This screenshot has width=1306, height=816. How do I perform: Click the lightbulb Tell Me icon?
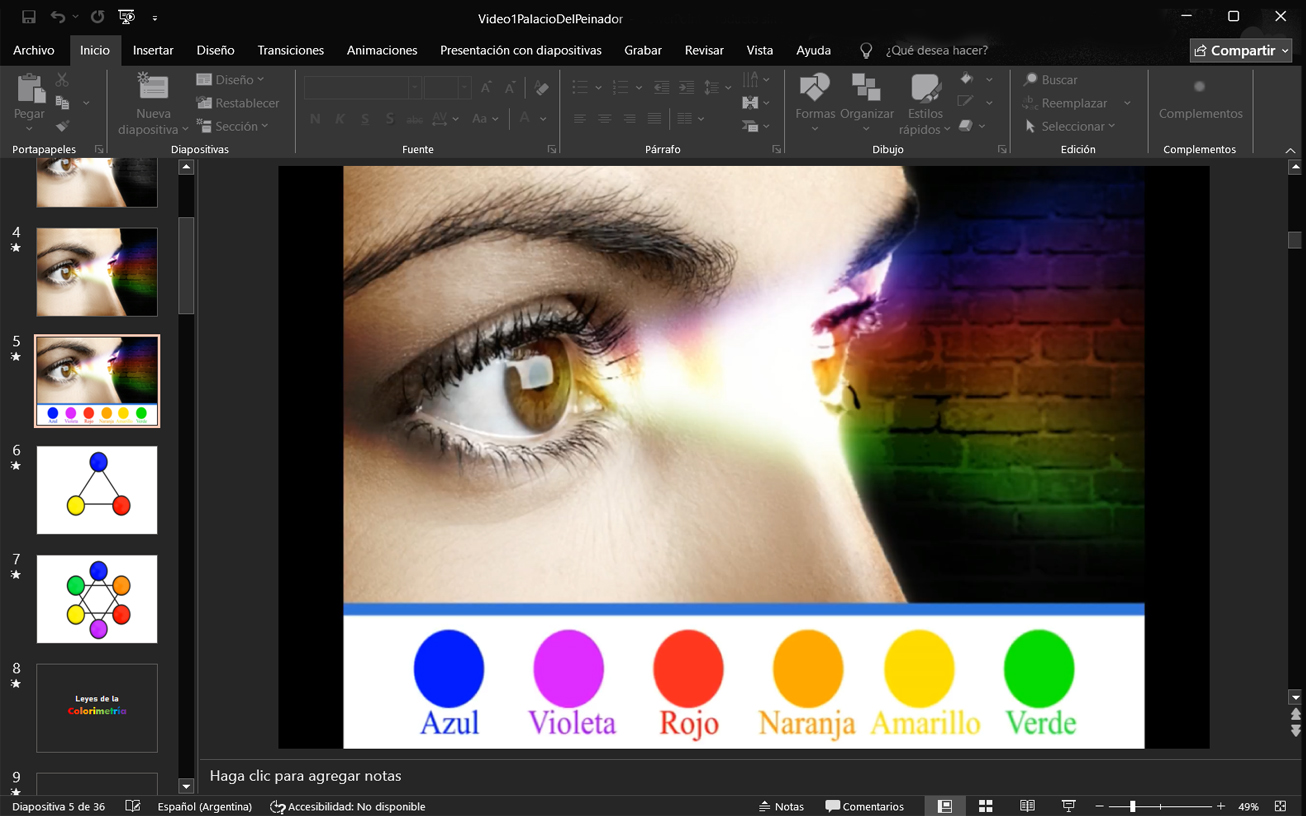pyautogui.click(x=866, y=50)
